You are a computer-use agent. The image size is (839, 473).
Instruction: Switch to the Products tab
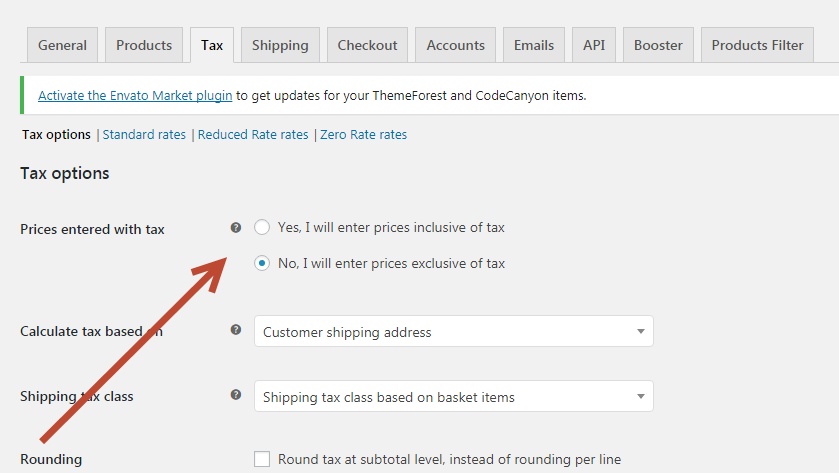144,45
